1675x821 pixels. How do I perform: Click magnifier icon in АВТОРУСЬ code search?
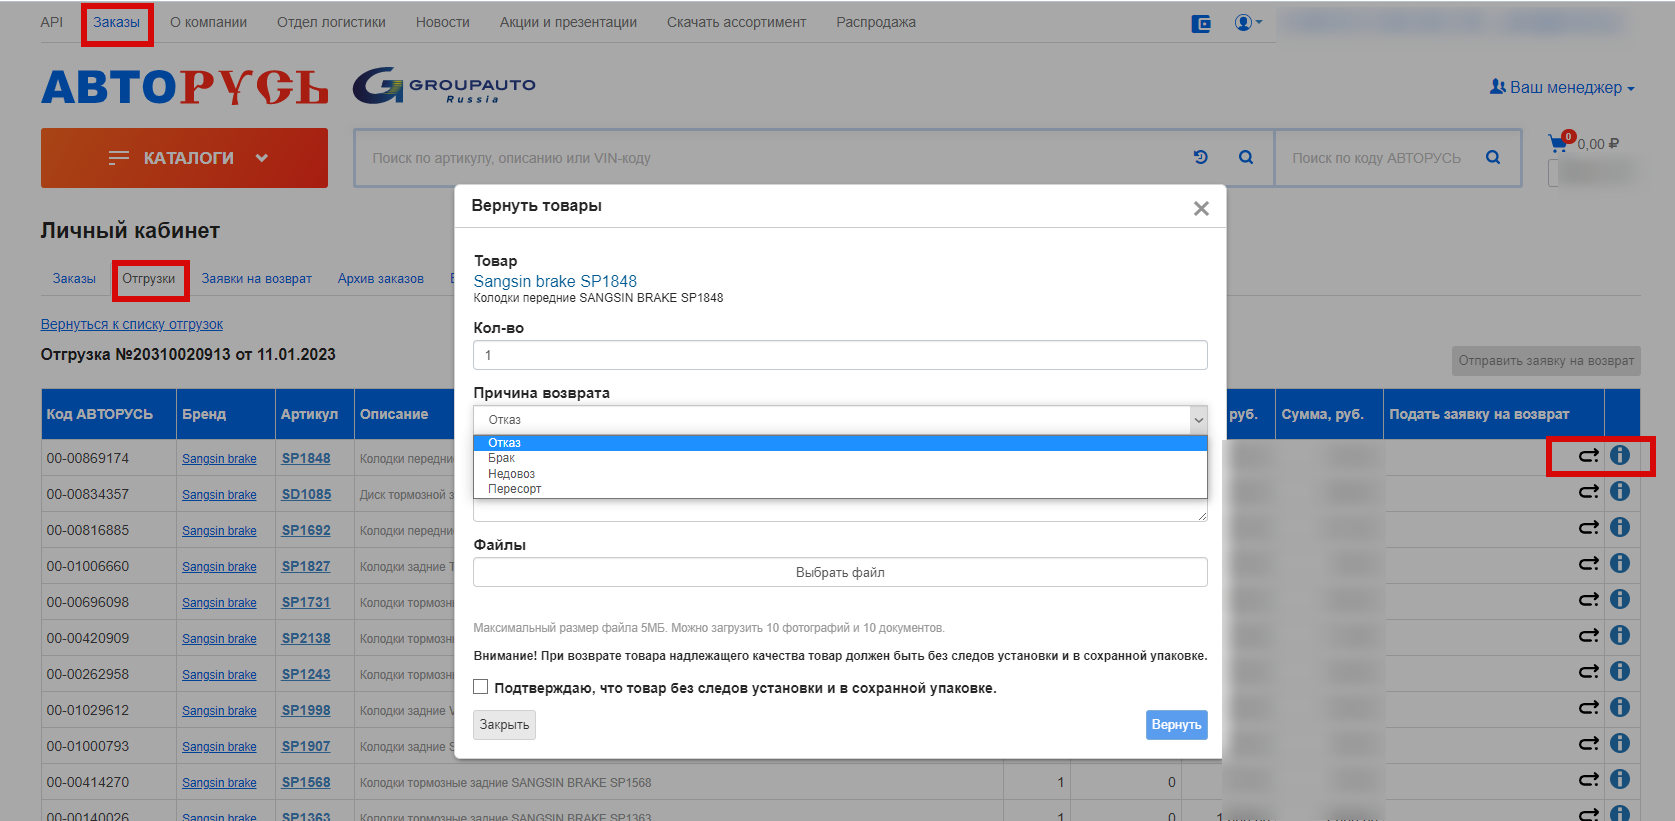(1493, 157)
